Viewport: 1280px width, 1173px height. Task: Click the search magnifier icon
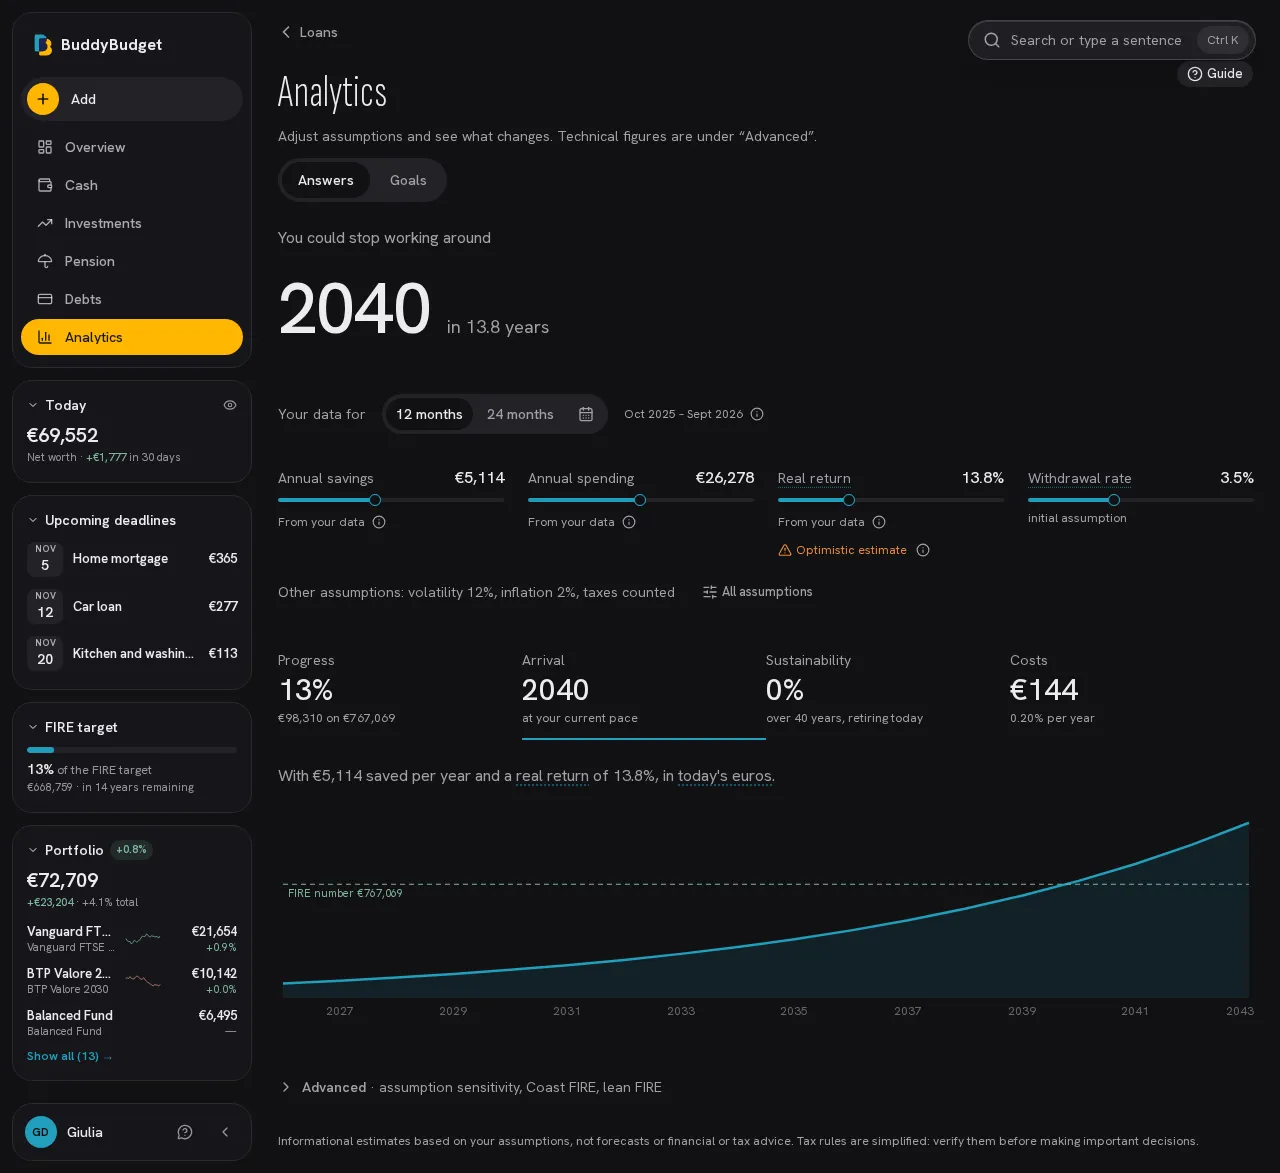[992, 40]
